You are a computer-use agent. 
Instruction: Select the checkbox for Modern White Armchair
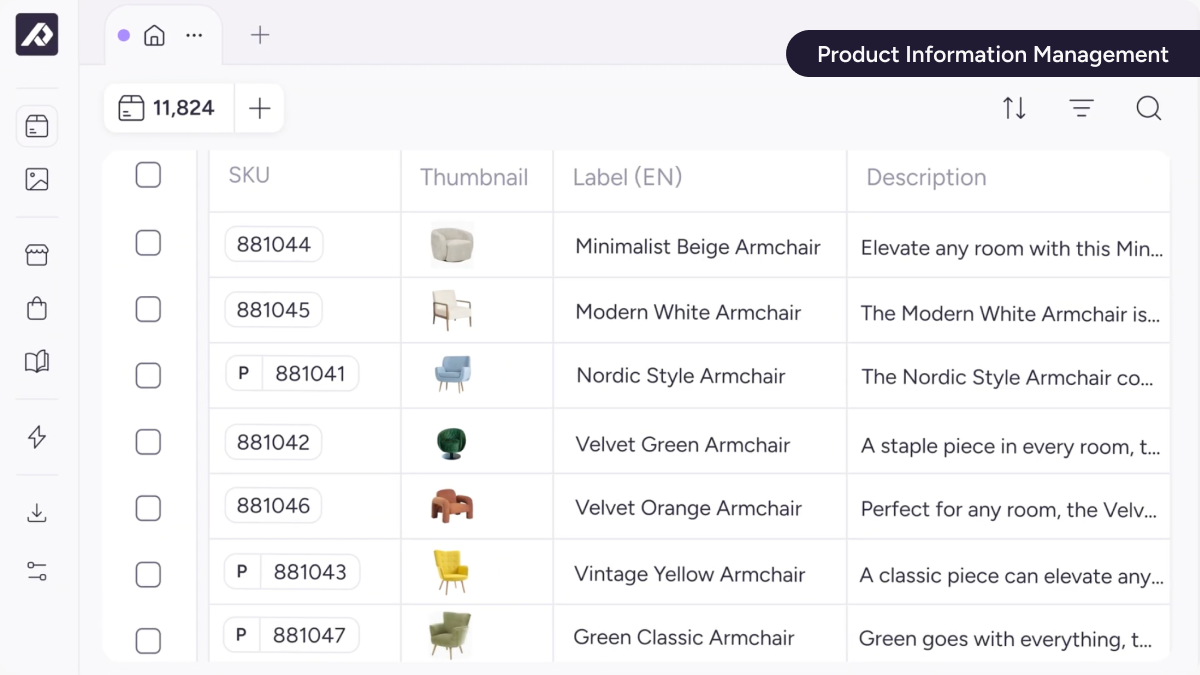148,309
